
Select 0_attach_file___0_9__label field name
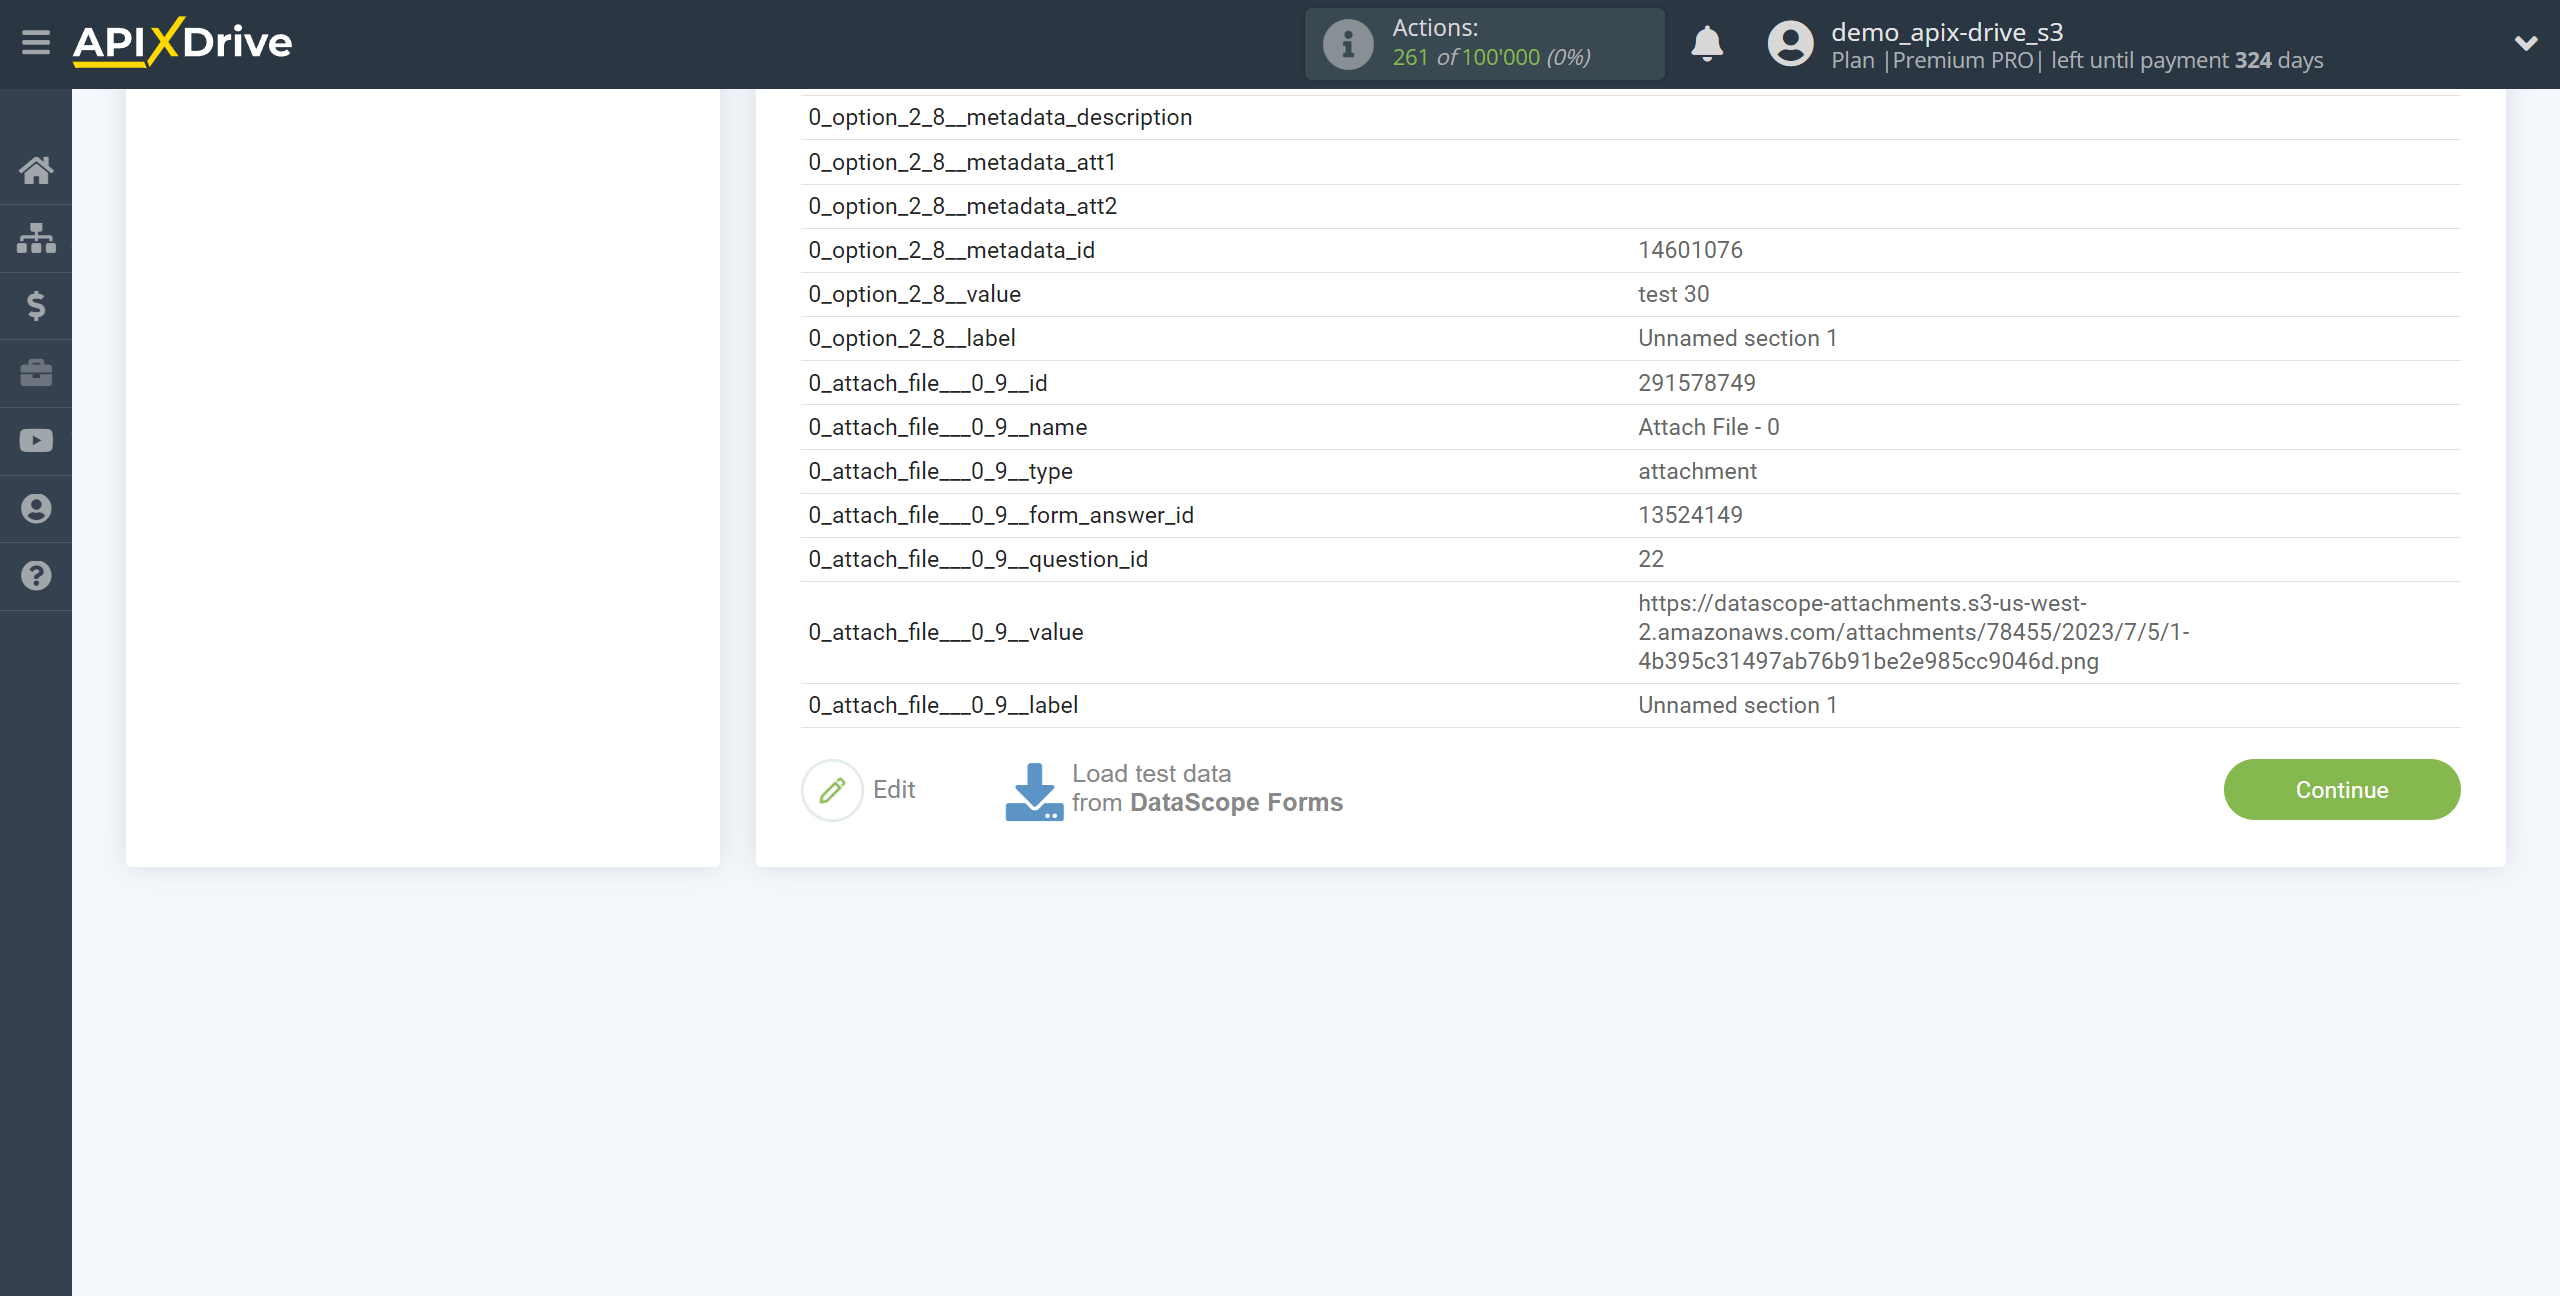943,705
